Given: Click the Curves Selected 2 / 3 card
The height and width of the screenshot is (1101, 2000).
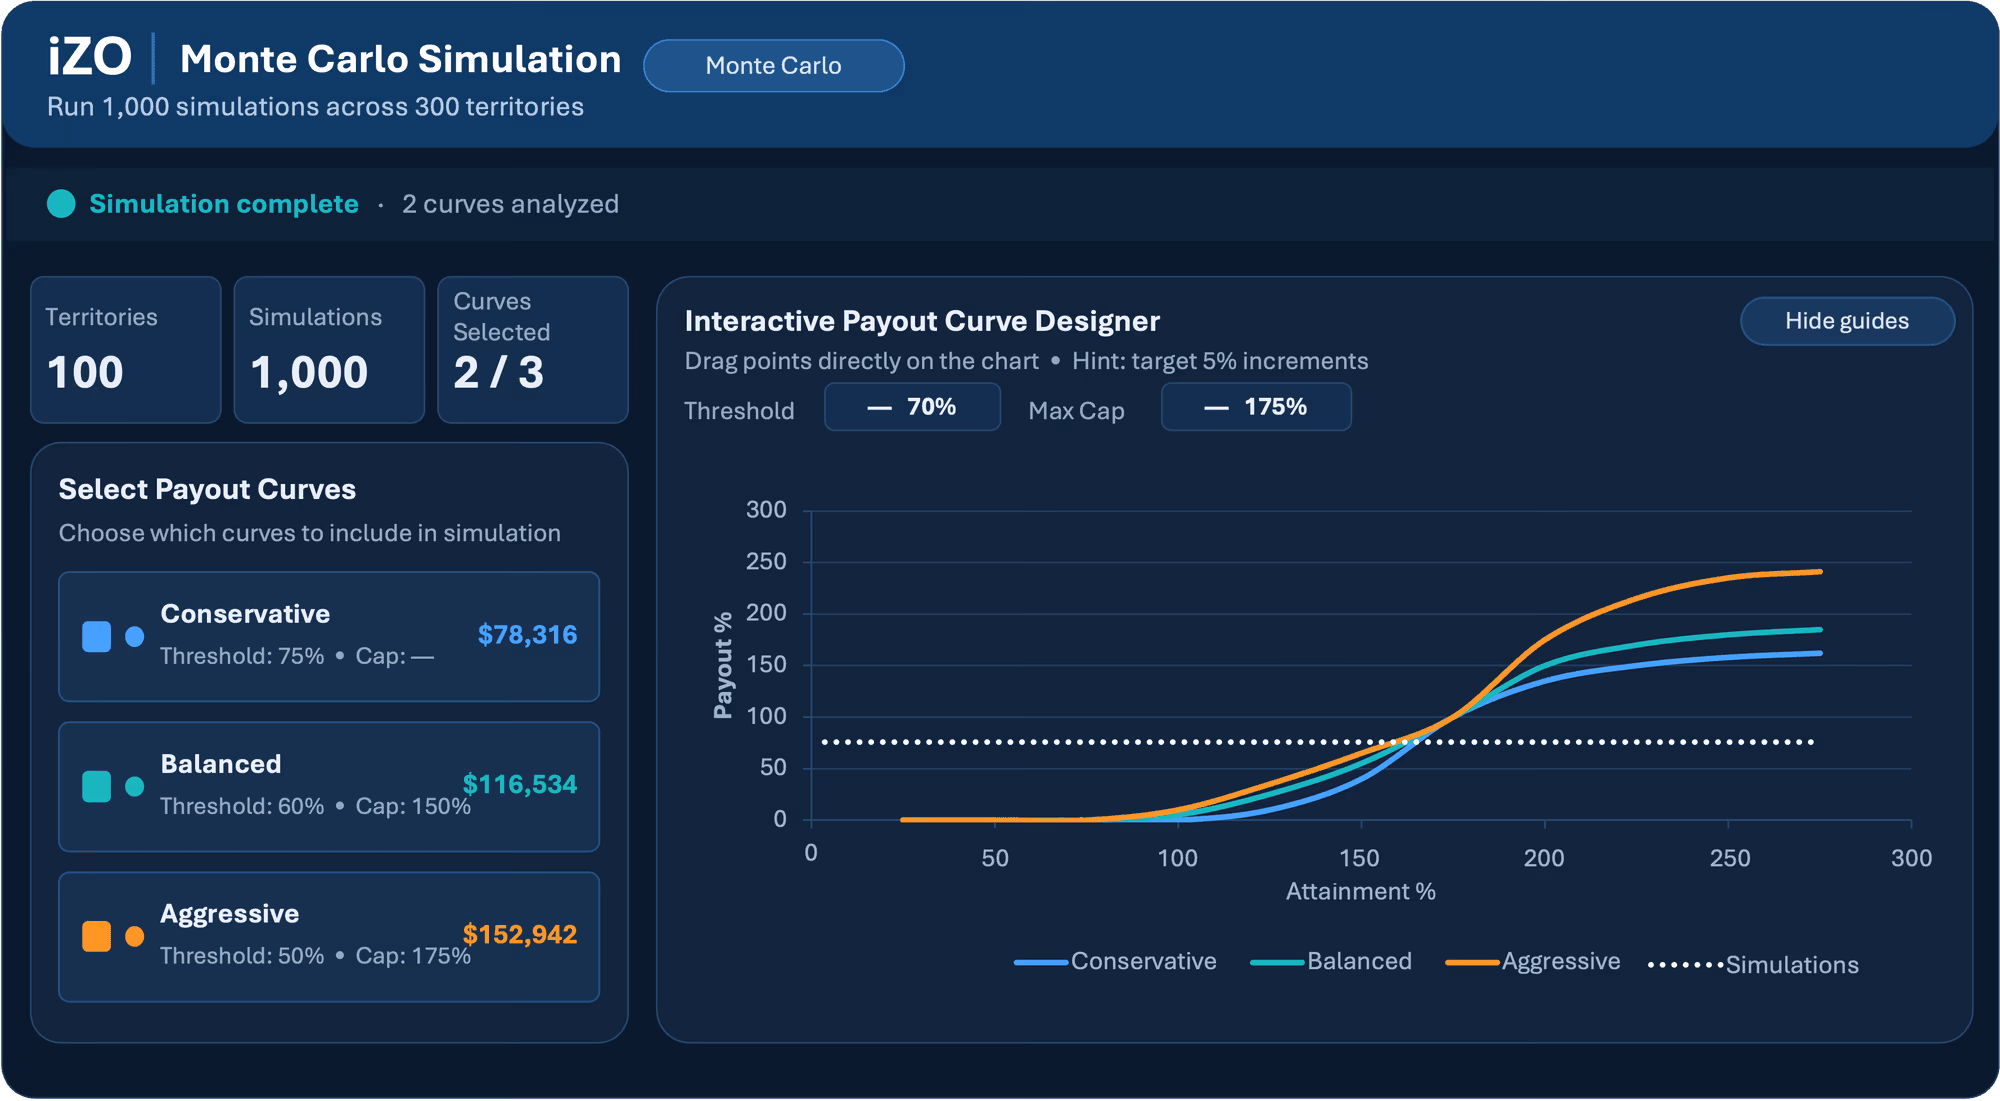Looking at the screenshot, I should pyautogui.click(x=533, y=350).
